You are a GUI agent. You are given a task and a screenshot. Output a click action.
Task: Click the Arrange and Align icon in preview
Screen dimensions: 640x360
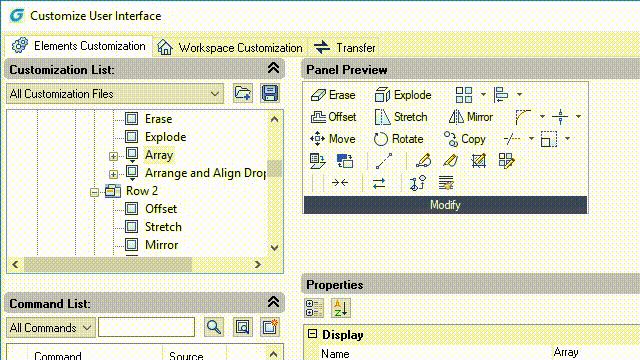[501, 95]
